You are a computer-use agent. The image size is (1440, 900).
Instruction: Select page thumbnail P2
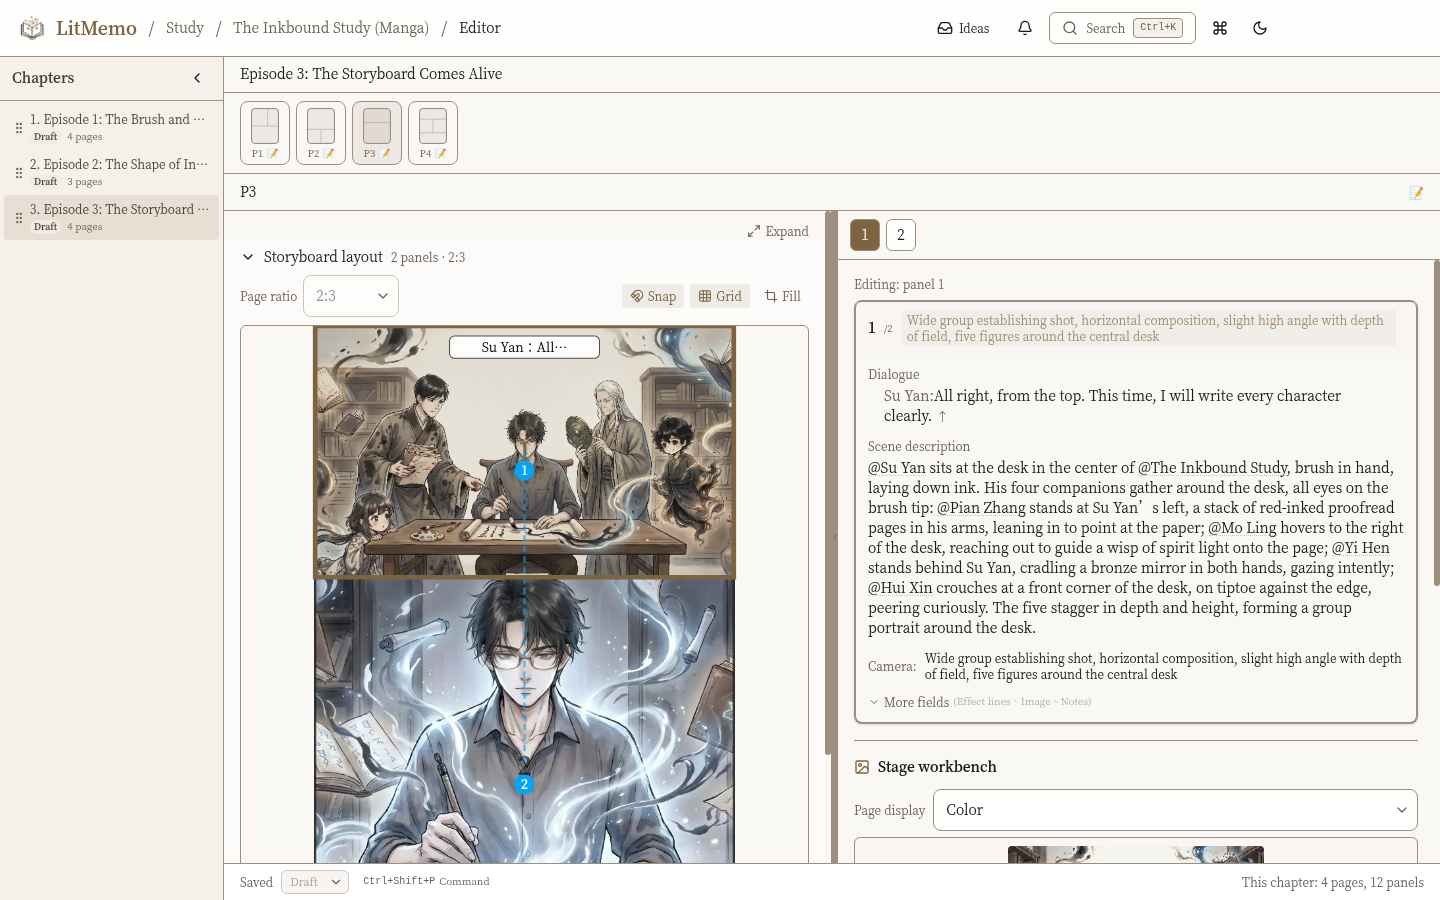[321, 133]
